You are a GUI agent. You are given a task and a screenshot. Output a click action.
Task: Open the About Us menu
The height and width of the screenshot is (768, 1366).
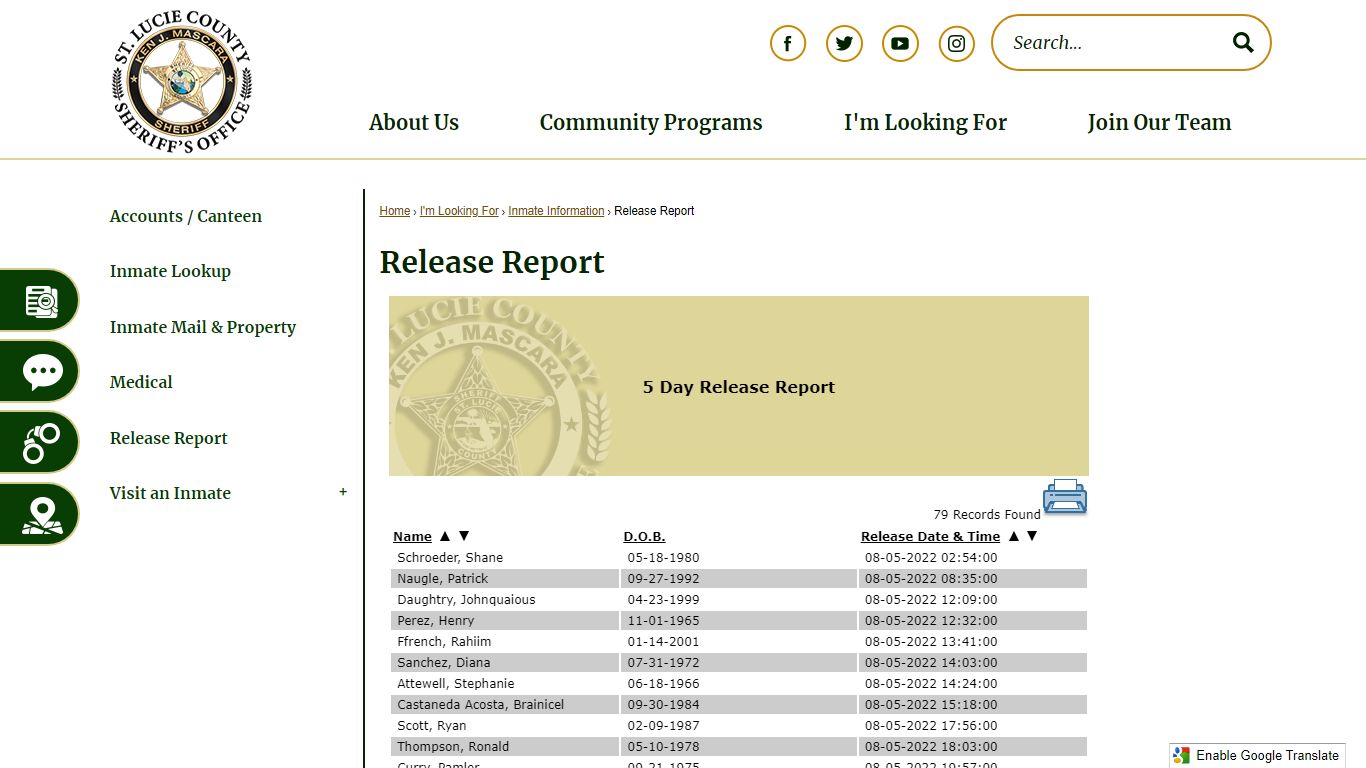coord(414,122)
